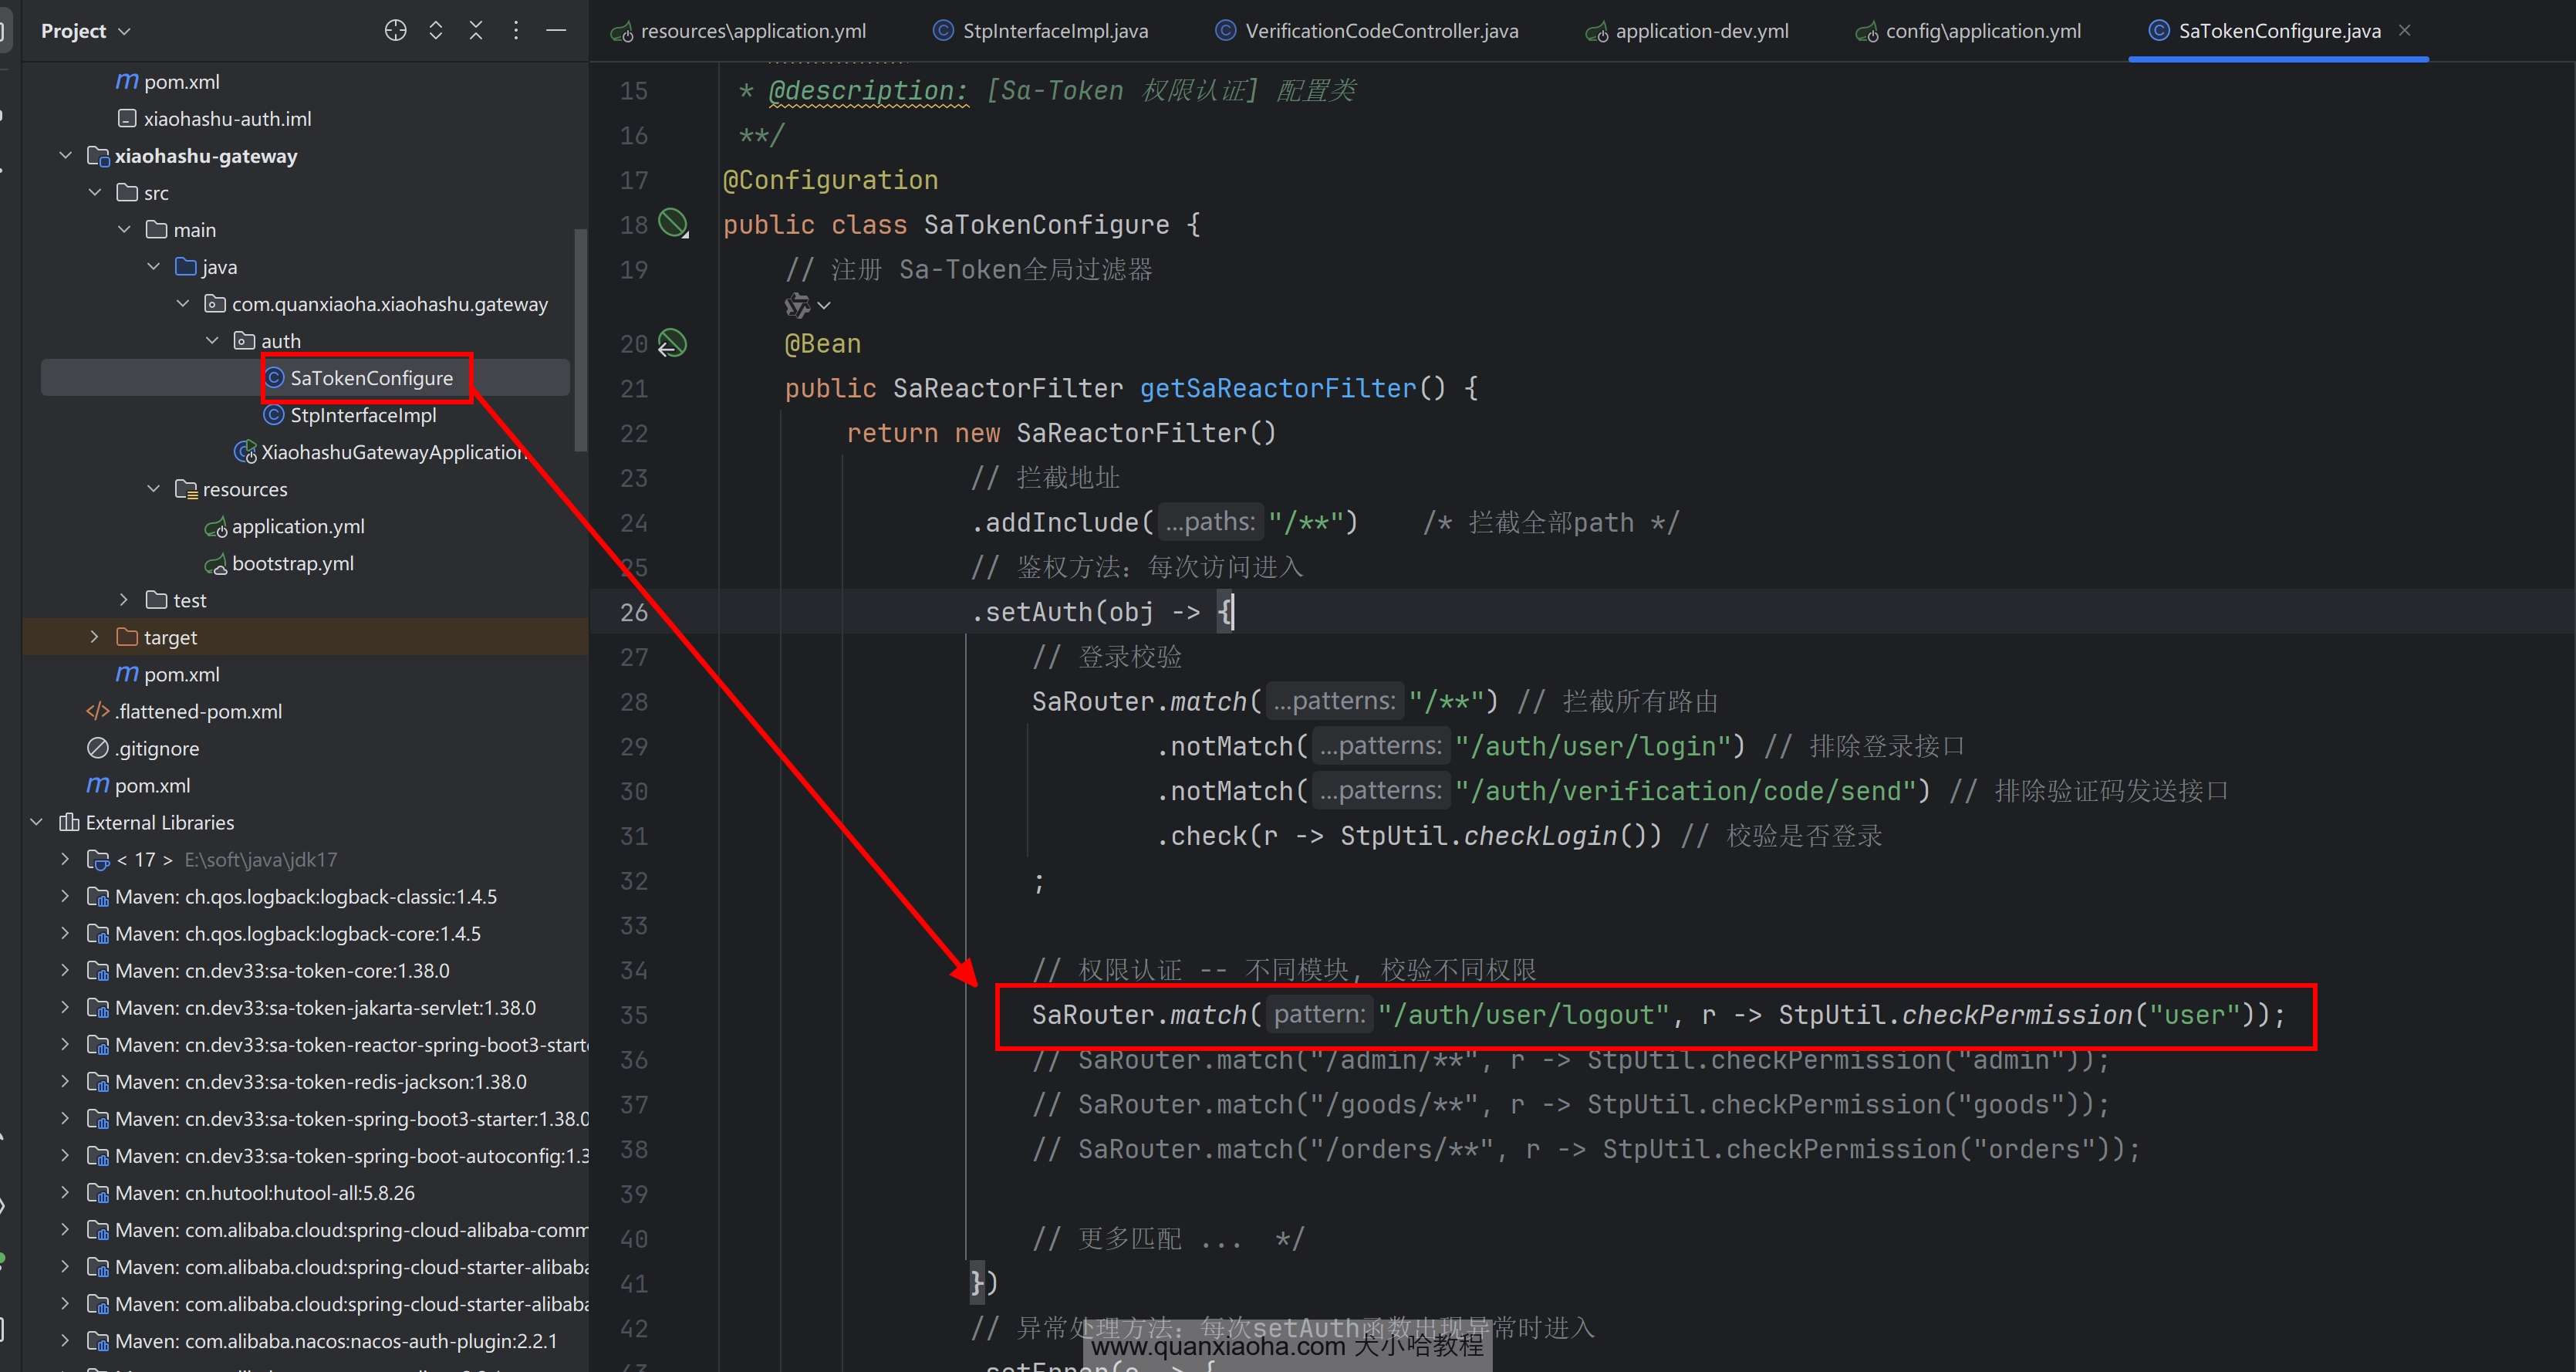The height and width of the screenshot is (1372, 2576).
Task: Close the SaTokenConfigure.java tab
Action: click(x=2405, y=31)
